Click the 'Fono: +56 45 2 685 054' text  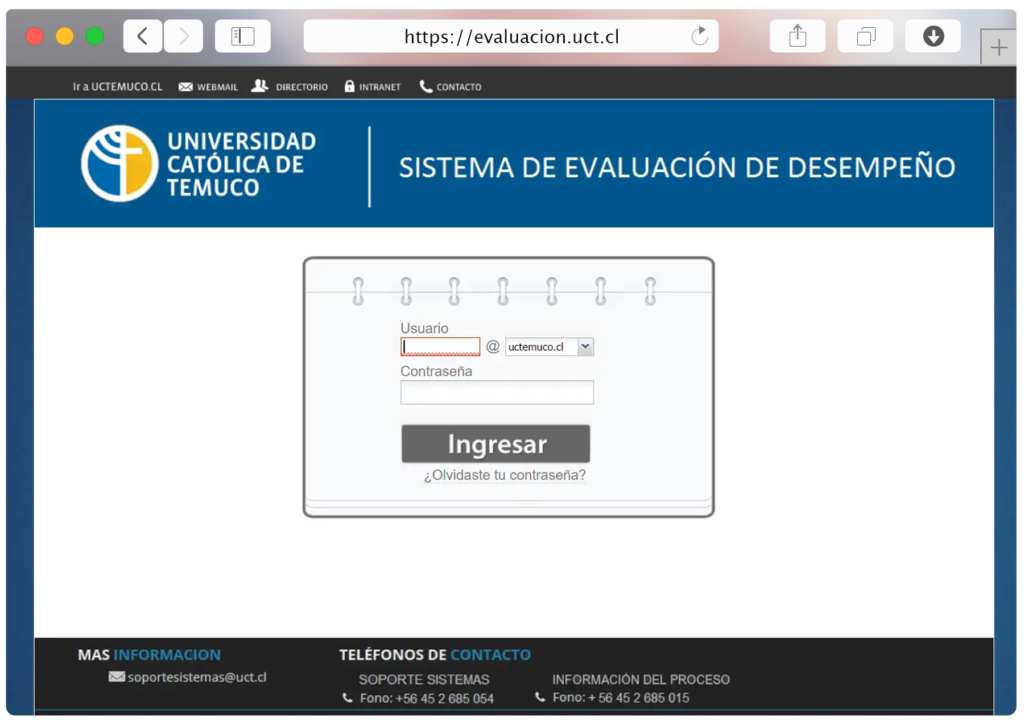[x=426, y=699]
